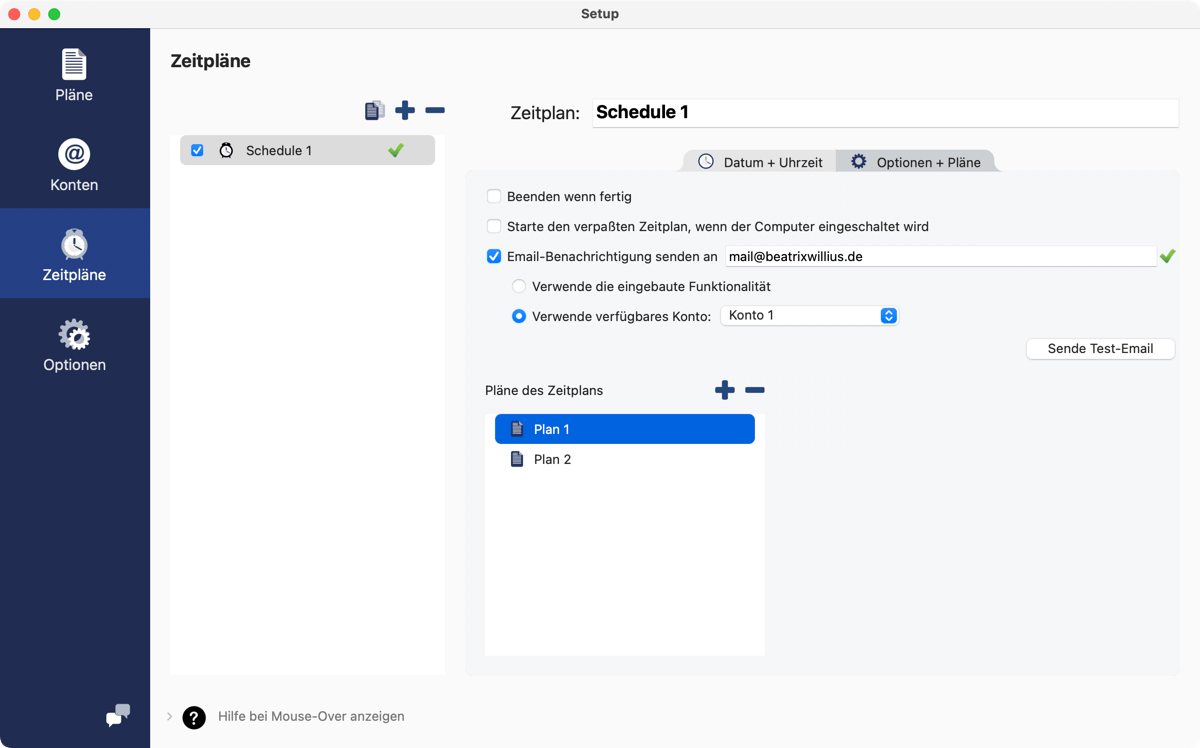Open the Optionen sidebar section
Screen dimensions: 1200x748
[75, 345]
